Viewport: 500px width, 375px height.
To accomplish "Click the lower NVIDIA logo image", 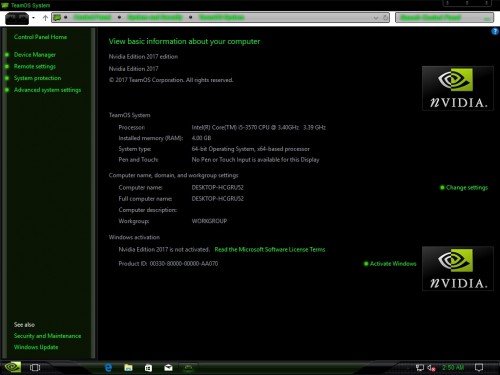I will click(458, 269).
